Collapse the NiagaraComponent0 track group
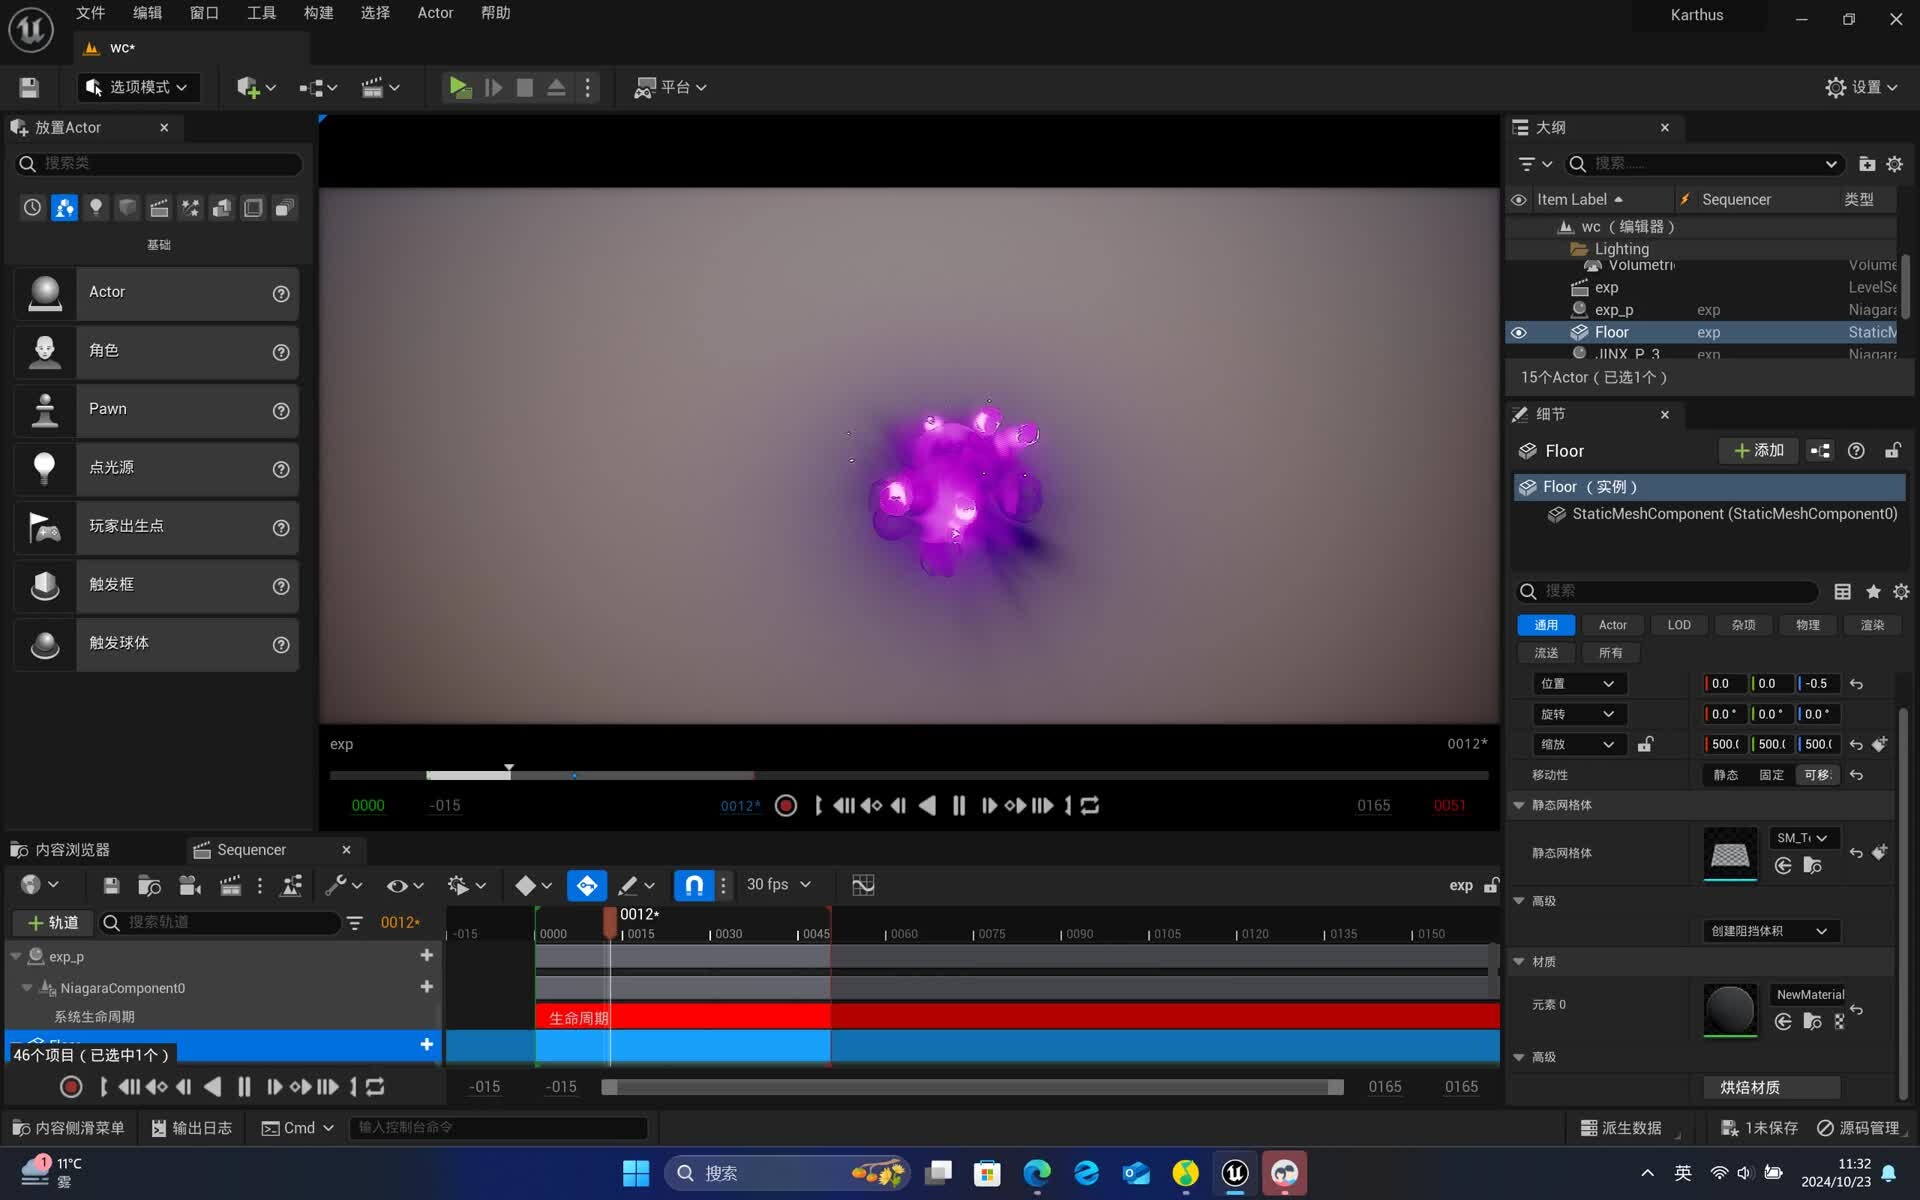The height and width of the screenshot is (1200, 1920). tap(27, 988)
